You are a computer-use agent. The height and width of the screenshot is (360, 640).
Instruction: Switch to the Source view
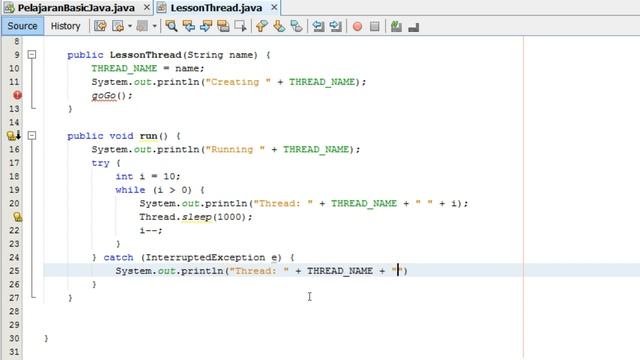click(x=22, y=26)
